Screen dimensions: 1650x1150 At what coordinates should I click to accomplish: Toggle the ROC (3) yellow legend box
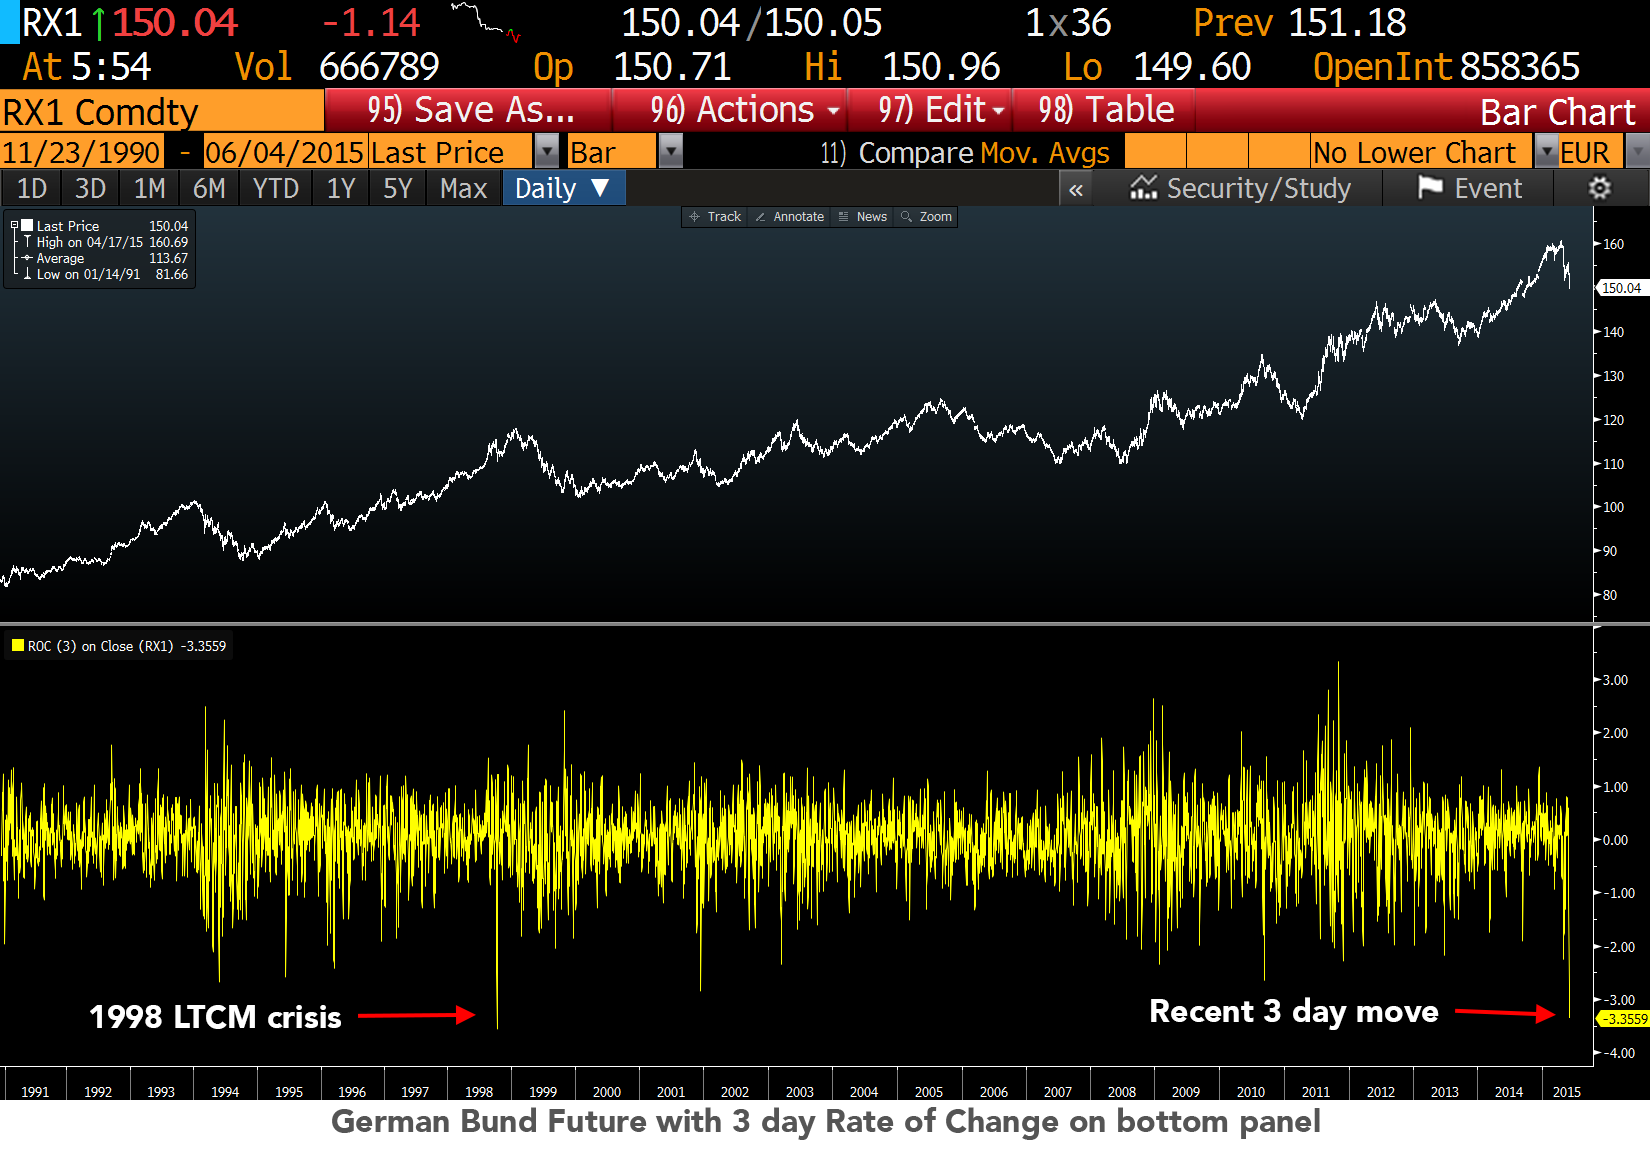coord(18,646)
